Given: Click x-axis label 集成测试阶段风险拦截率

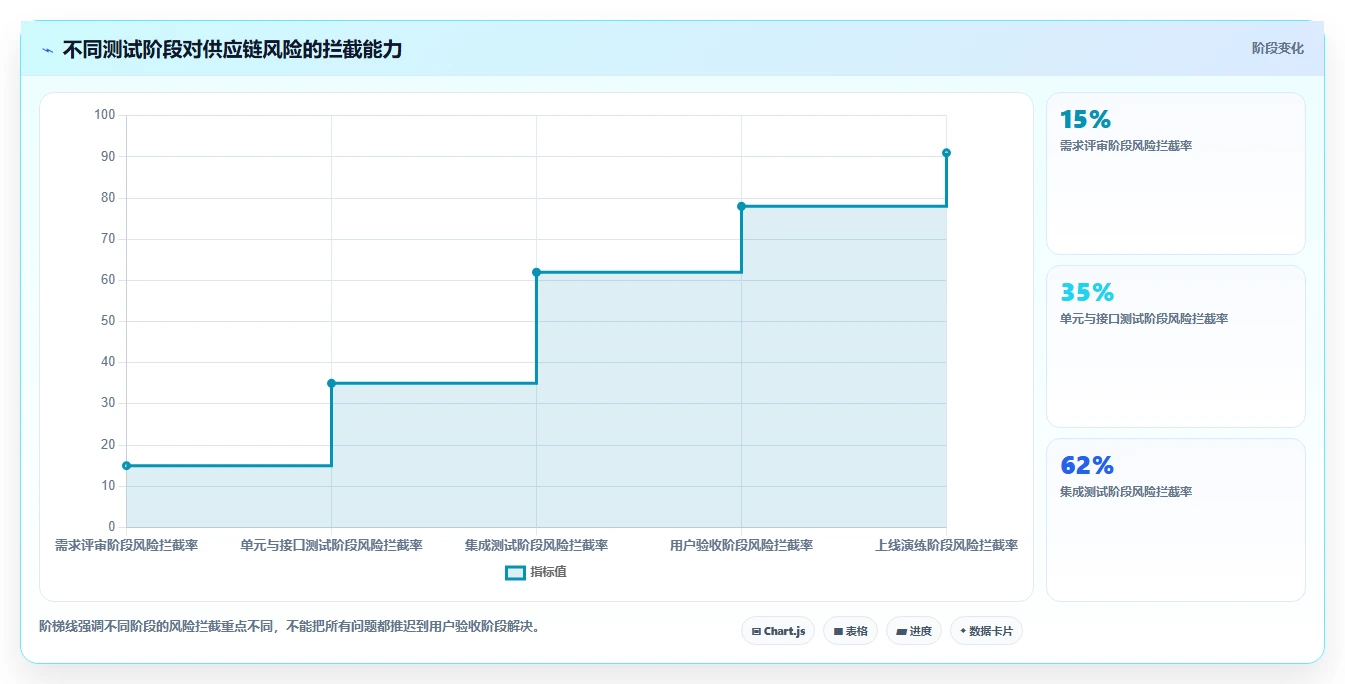Looking at the screenshot, I should click(x=536, y=545).
